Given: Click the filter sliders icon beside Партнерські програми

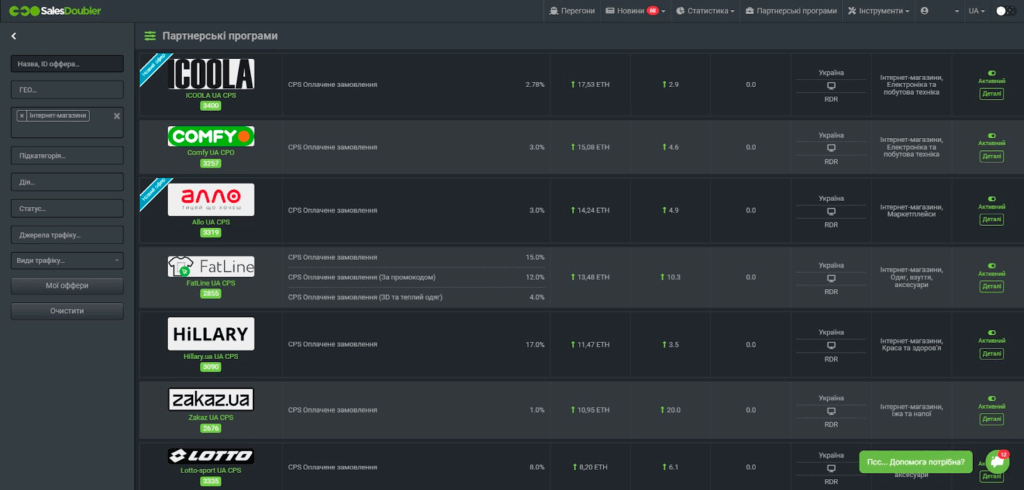Looking at the screenshot, I should pyautogui.click(x=150, y=36).
